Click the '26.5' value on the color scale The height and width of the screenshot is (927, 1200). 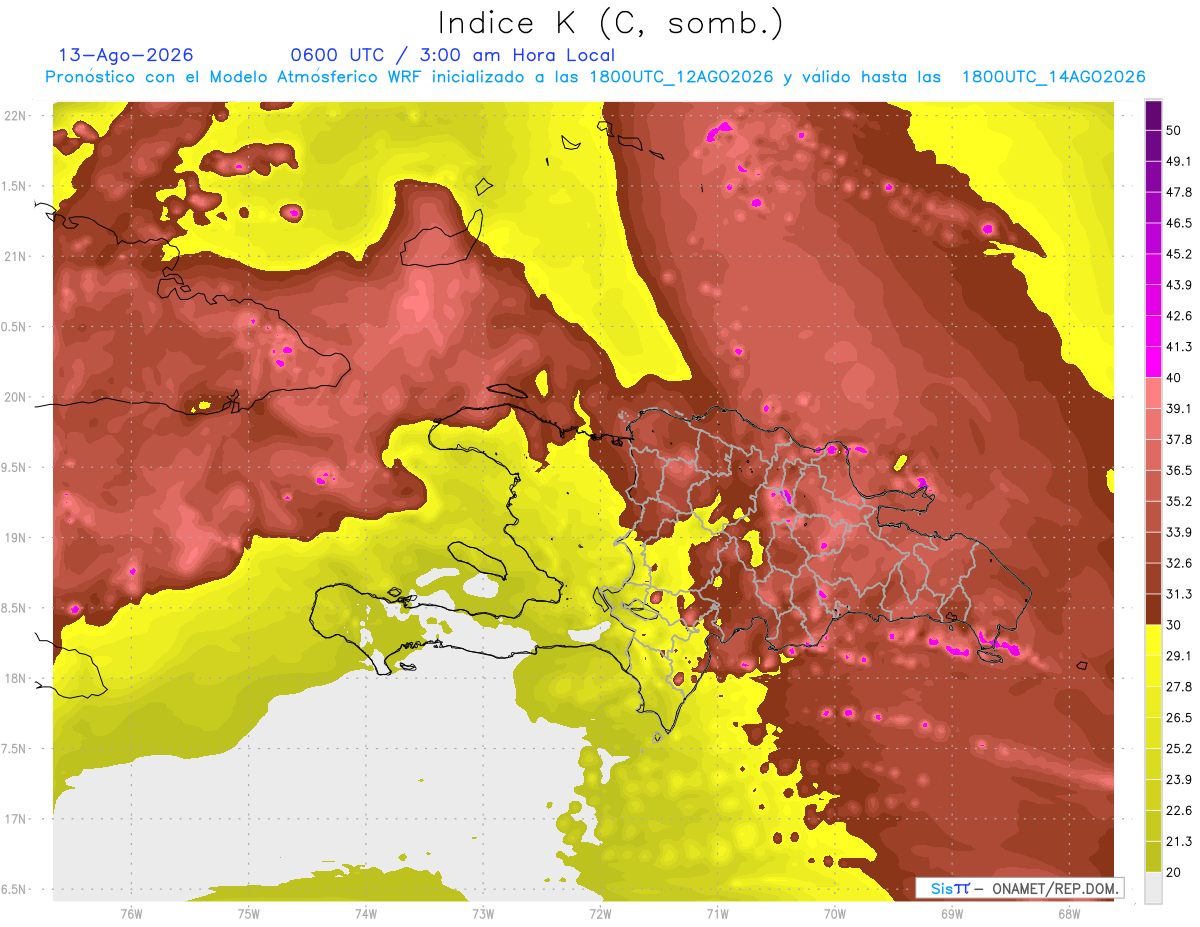point(1179,718)
